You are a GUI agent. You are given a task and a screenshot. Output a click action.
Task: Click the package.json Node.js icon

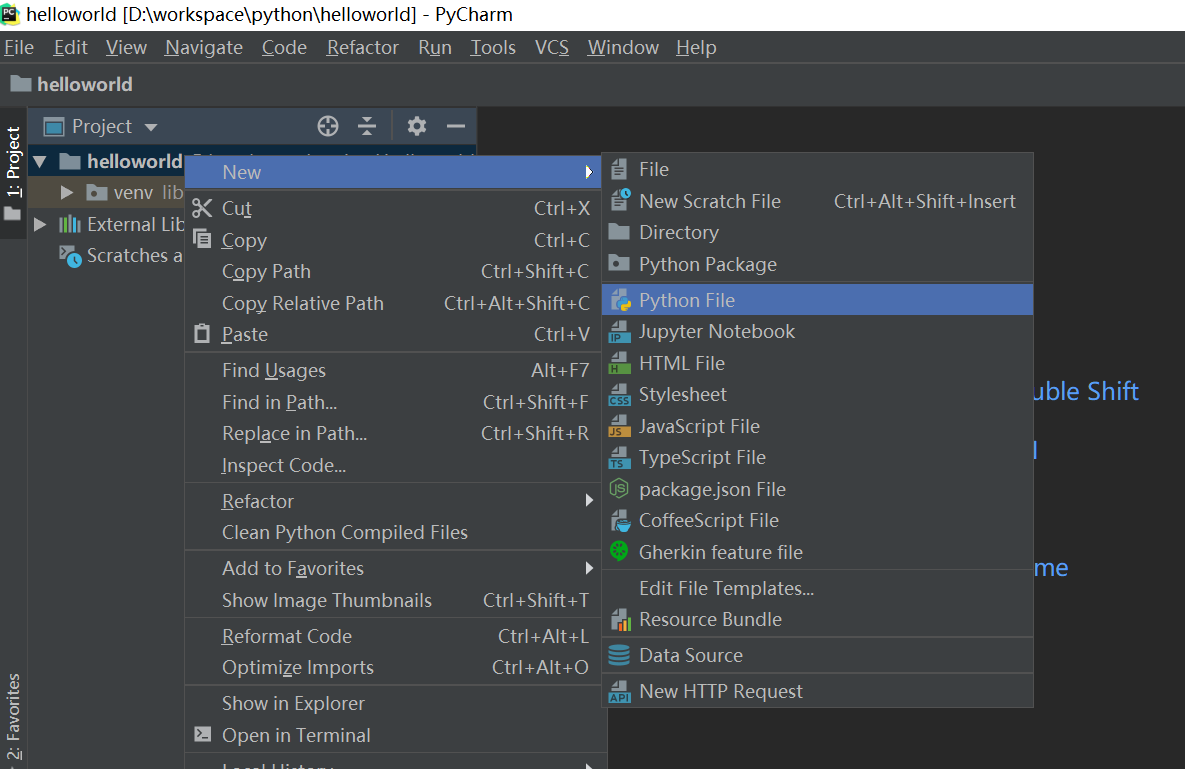[619, 489]
